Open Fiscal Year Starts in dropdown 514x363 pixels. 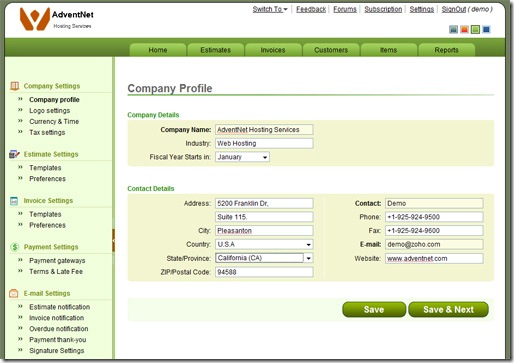pyautogui.click(x=242, y=157)
